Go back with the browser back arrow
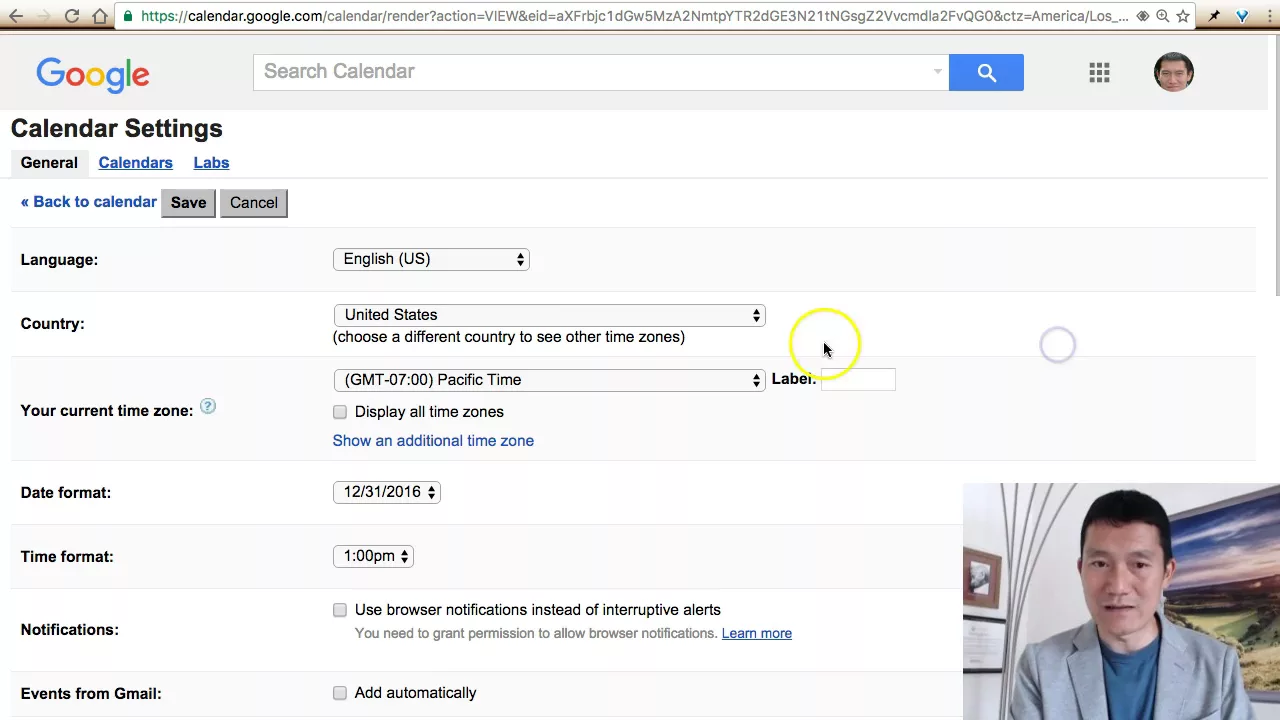 tap(16, 16)
